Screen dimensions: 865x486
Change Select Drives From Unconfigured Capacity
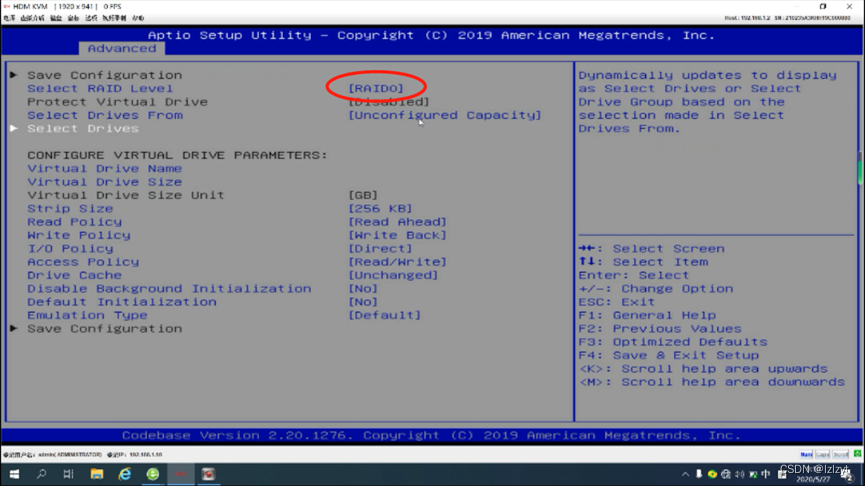444,115
